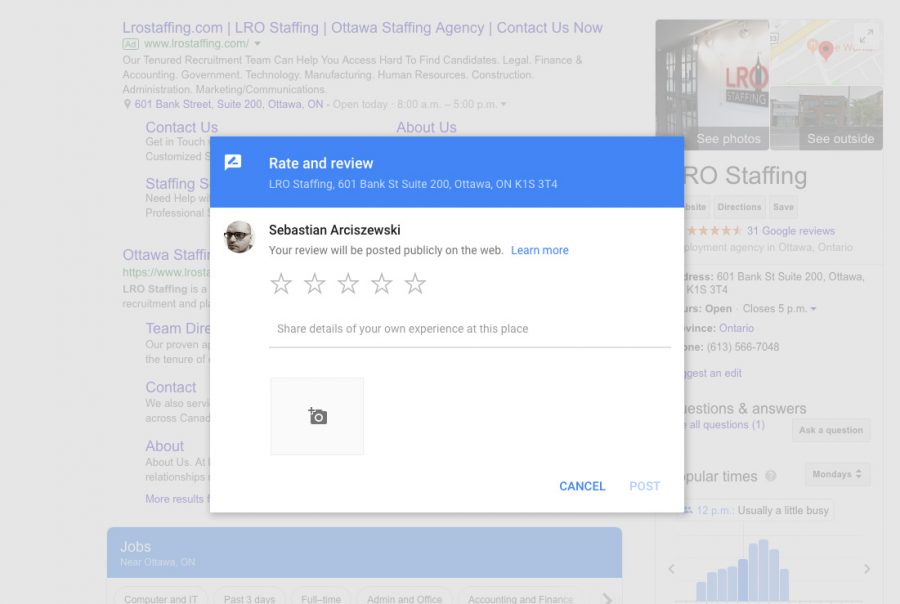Open the 31 Google reviews link
This screenshot has width=900, height=604.
click(790, 231)
